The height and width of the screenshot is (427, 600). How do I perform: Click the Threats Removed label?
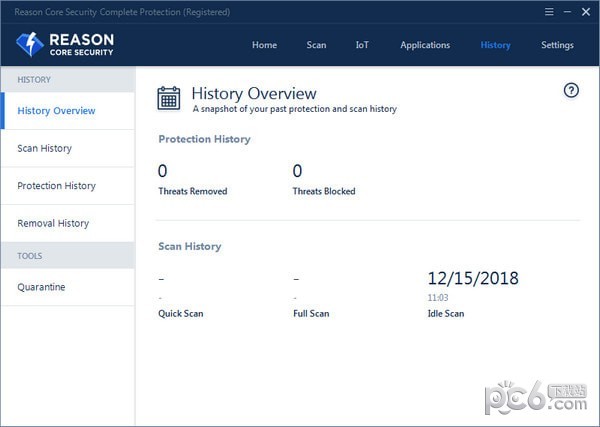[x=193, y=191]
